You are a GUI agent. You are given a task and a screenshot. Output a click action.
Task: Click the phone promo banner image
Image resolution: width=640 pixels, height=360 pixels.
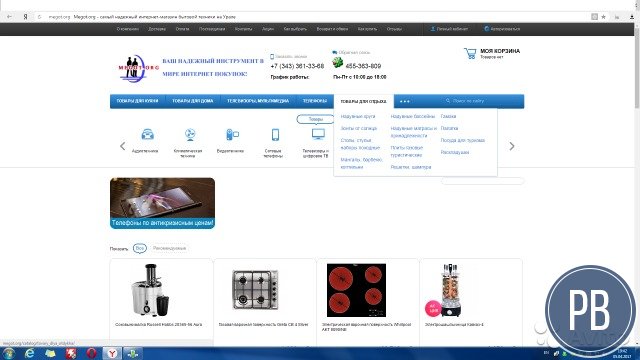coord(162,203)
